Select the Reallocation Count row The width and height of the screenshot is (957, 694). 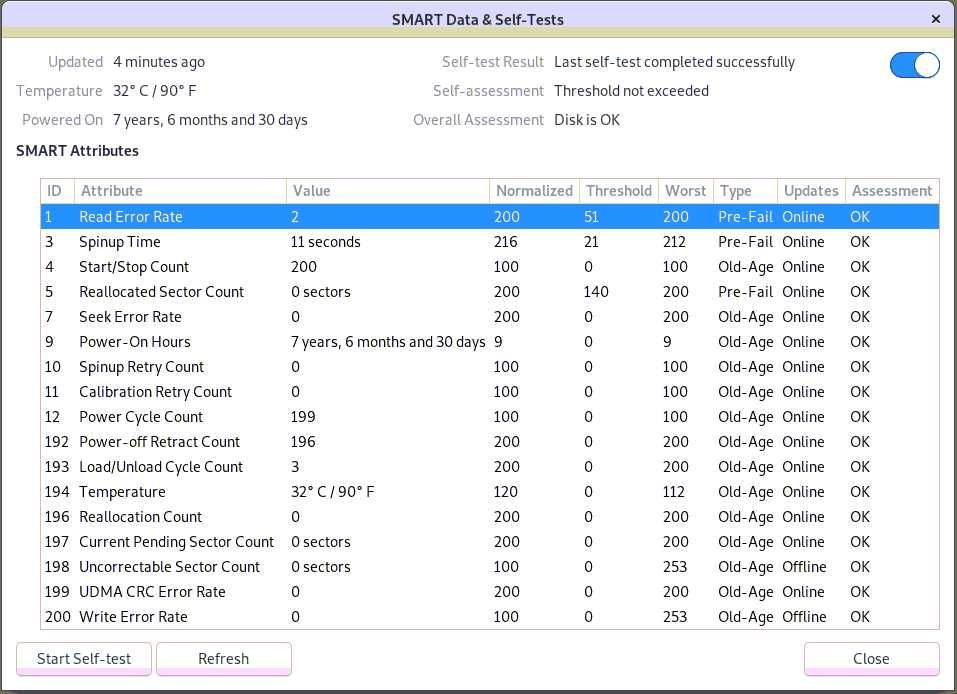[489, 517]
